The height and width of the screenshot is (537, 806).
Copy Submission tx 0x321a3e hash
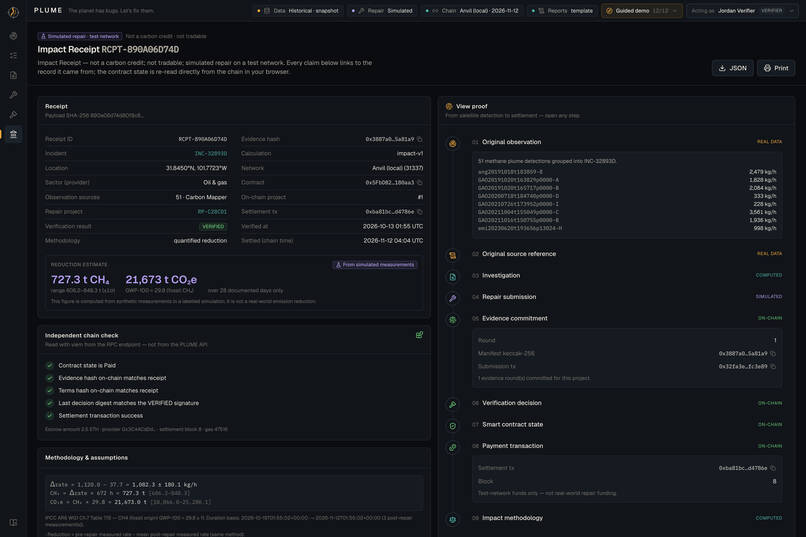click(x=773, y=366)
